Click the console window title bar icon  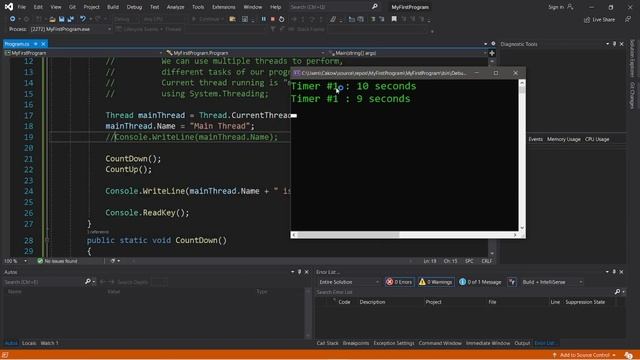coord(297,73)
